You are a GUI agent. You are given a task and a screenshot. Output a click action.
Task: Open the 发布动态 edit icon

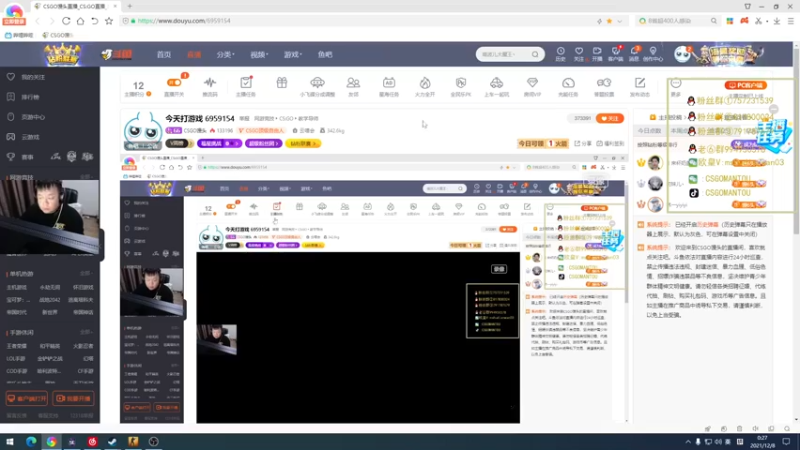[x=639, y=86]
